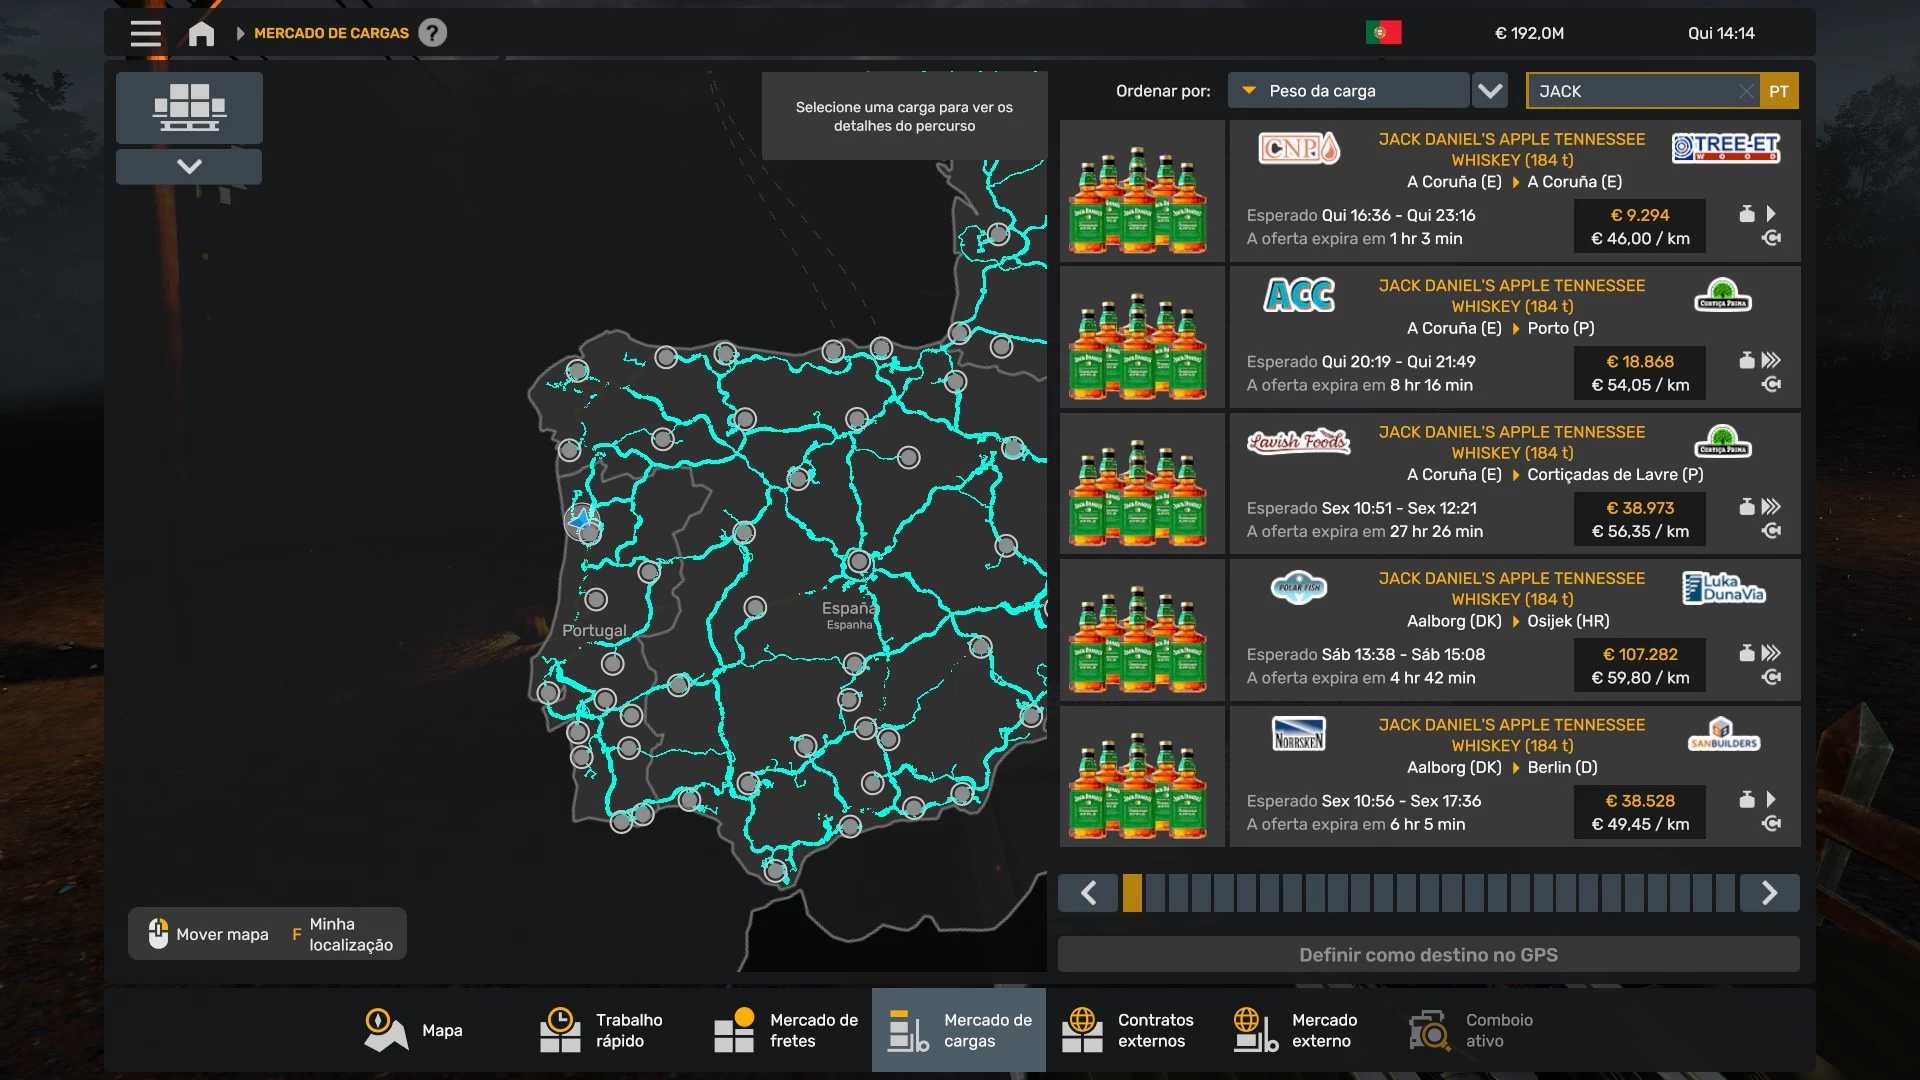Go to next page of cargo offers
The image size is (1920, 1080).
point(1768,893)
